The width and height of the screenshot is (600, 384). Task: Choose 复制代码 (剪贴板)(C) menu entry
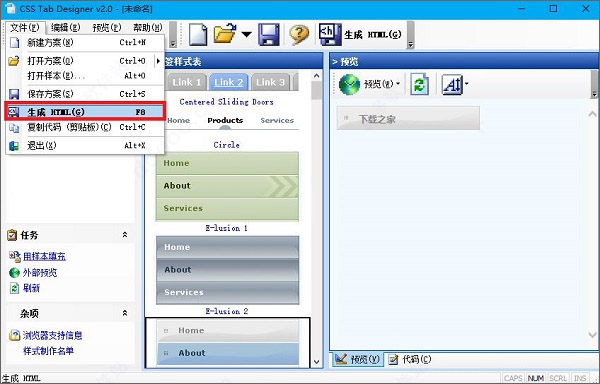click(85, 127)
